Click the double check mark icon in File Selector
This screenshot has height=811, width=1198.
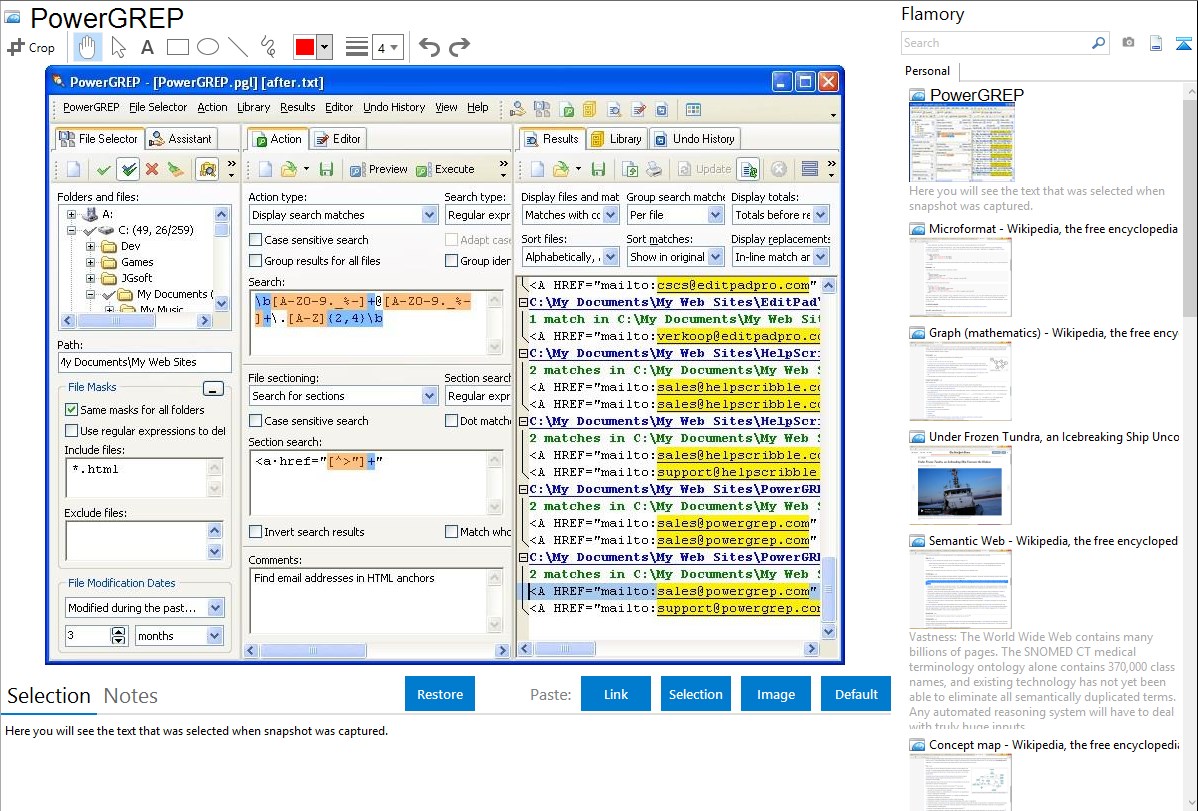click(x=128, y=169)
